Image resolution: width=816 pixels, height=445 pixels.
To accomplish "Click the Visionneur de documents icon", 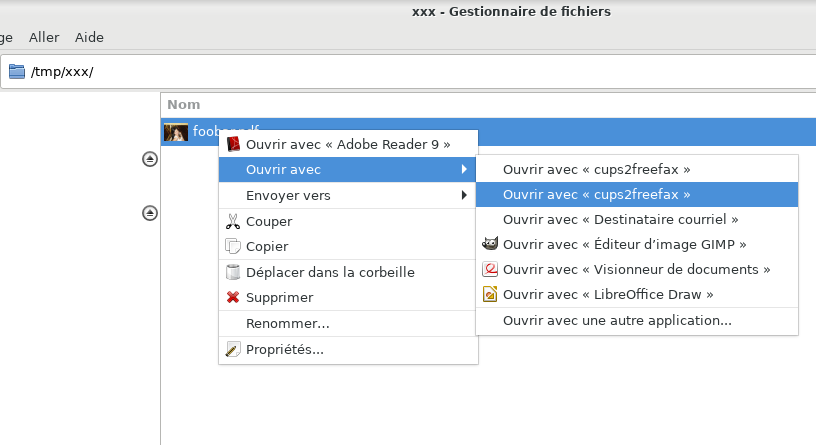I will (490, 269).
